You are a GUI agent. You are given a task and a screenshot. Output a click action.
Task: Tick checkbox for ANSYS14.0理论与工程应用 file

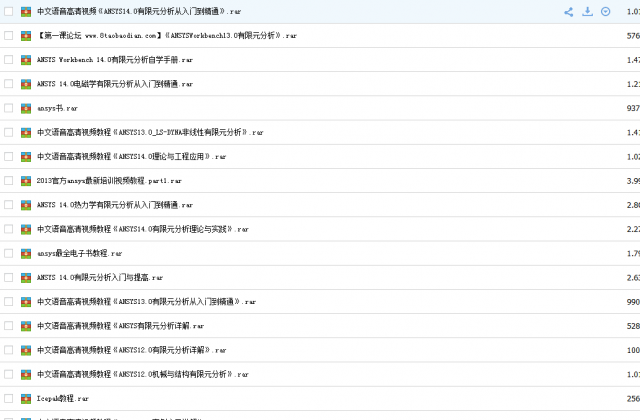[x=9, y=156]
